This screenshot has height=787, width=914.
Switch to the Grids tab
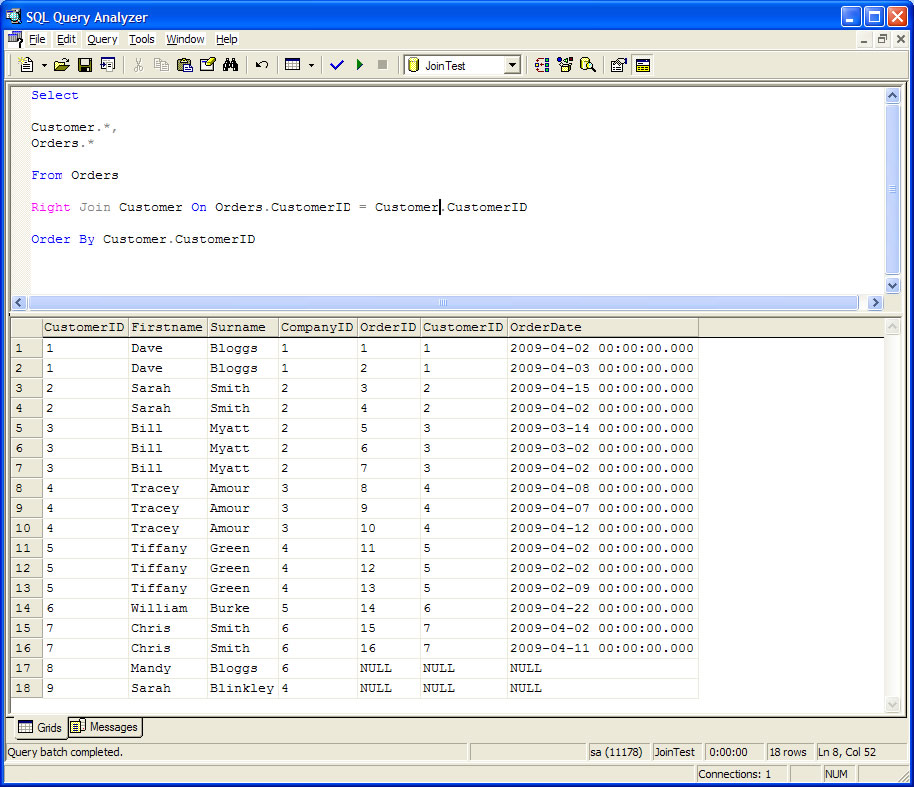click(x=40, y=728)
